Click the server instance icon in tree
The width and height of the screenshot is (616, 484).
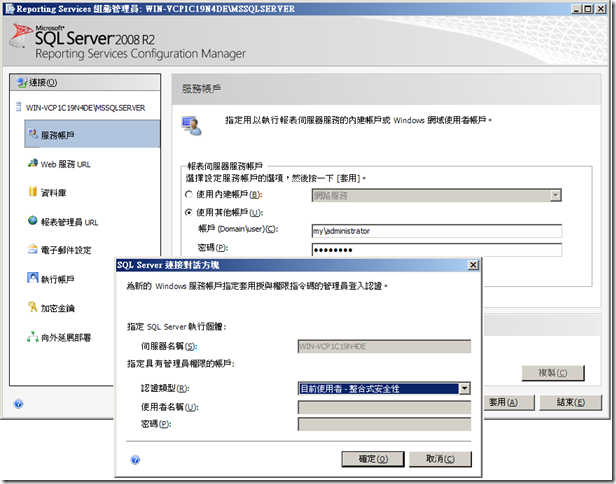18,107
